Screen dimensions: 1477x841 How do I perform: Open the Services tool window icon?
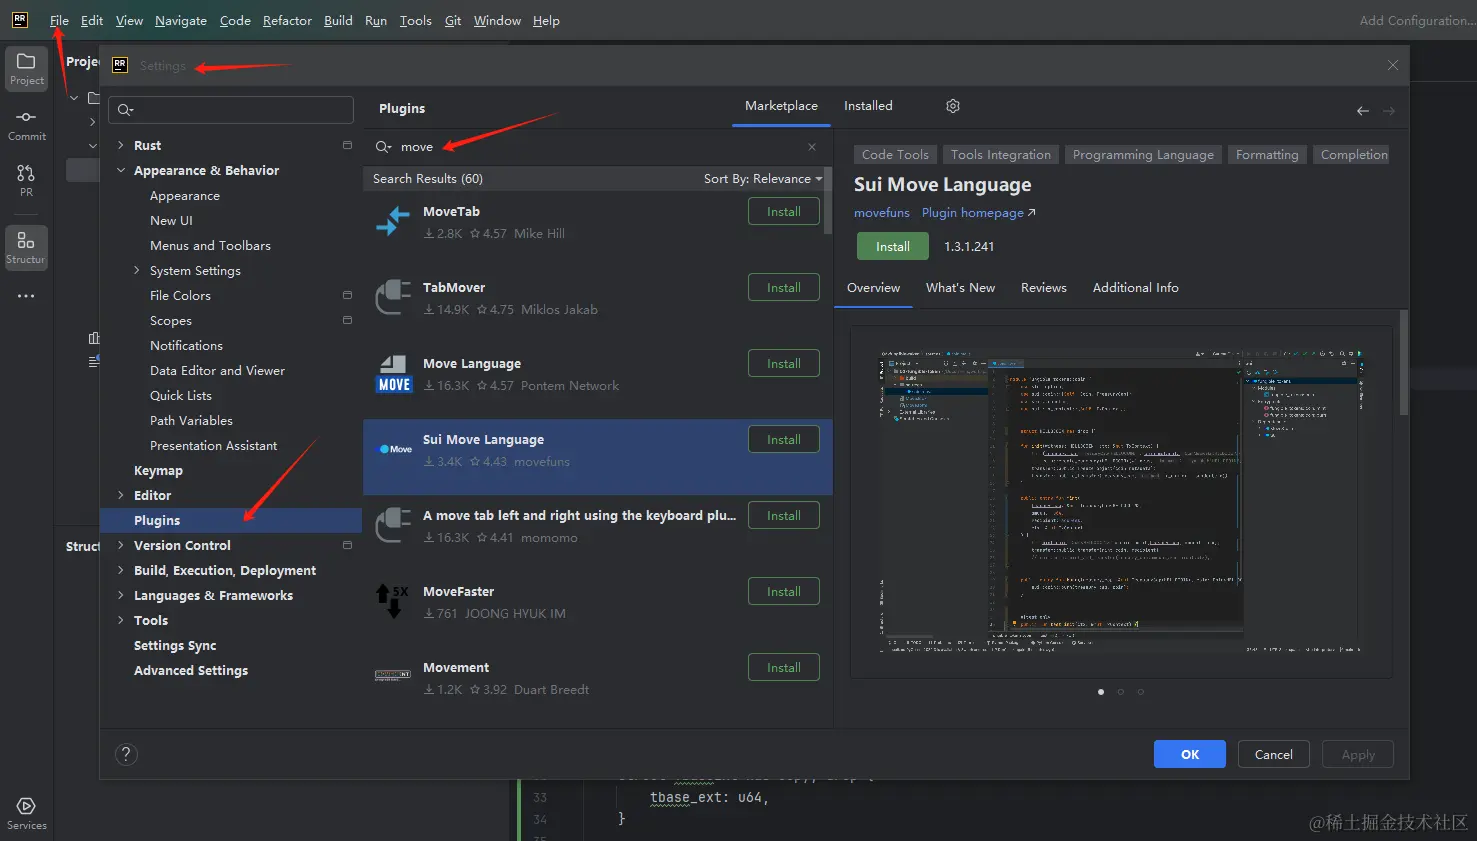[26, 813]
